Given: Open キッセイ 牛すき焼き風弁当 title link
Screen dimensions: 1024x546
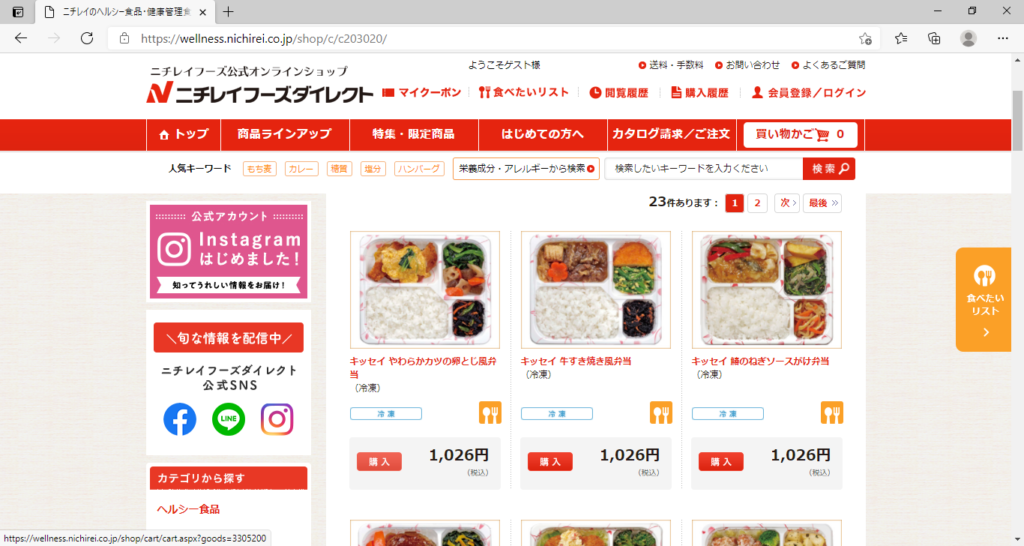Looking at the screenshot, I should click(576, 361).
